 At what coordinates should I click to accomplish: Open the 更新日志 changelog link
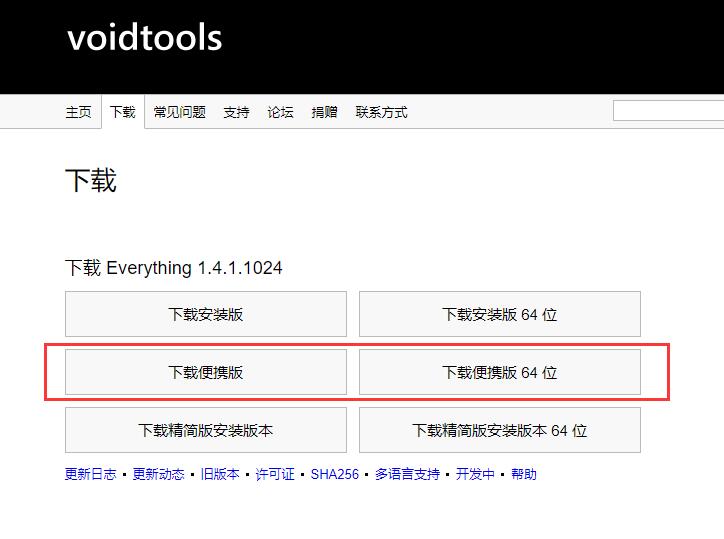[x=90, y=474]
